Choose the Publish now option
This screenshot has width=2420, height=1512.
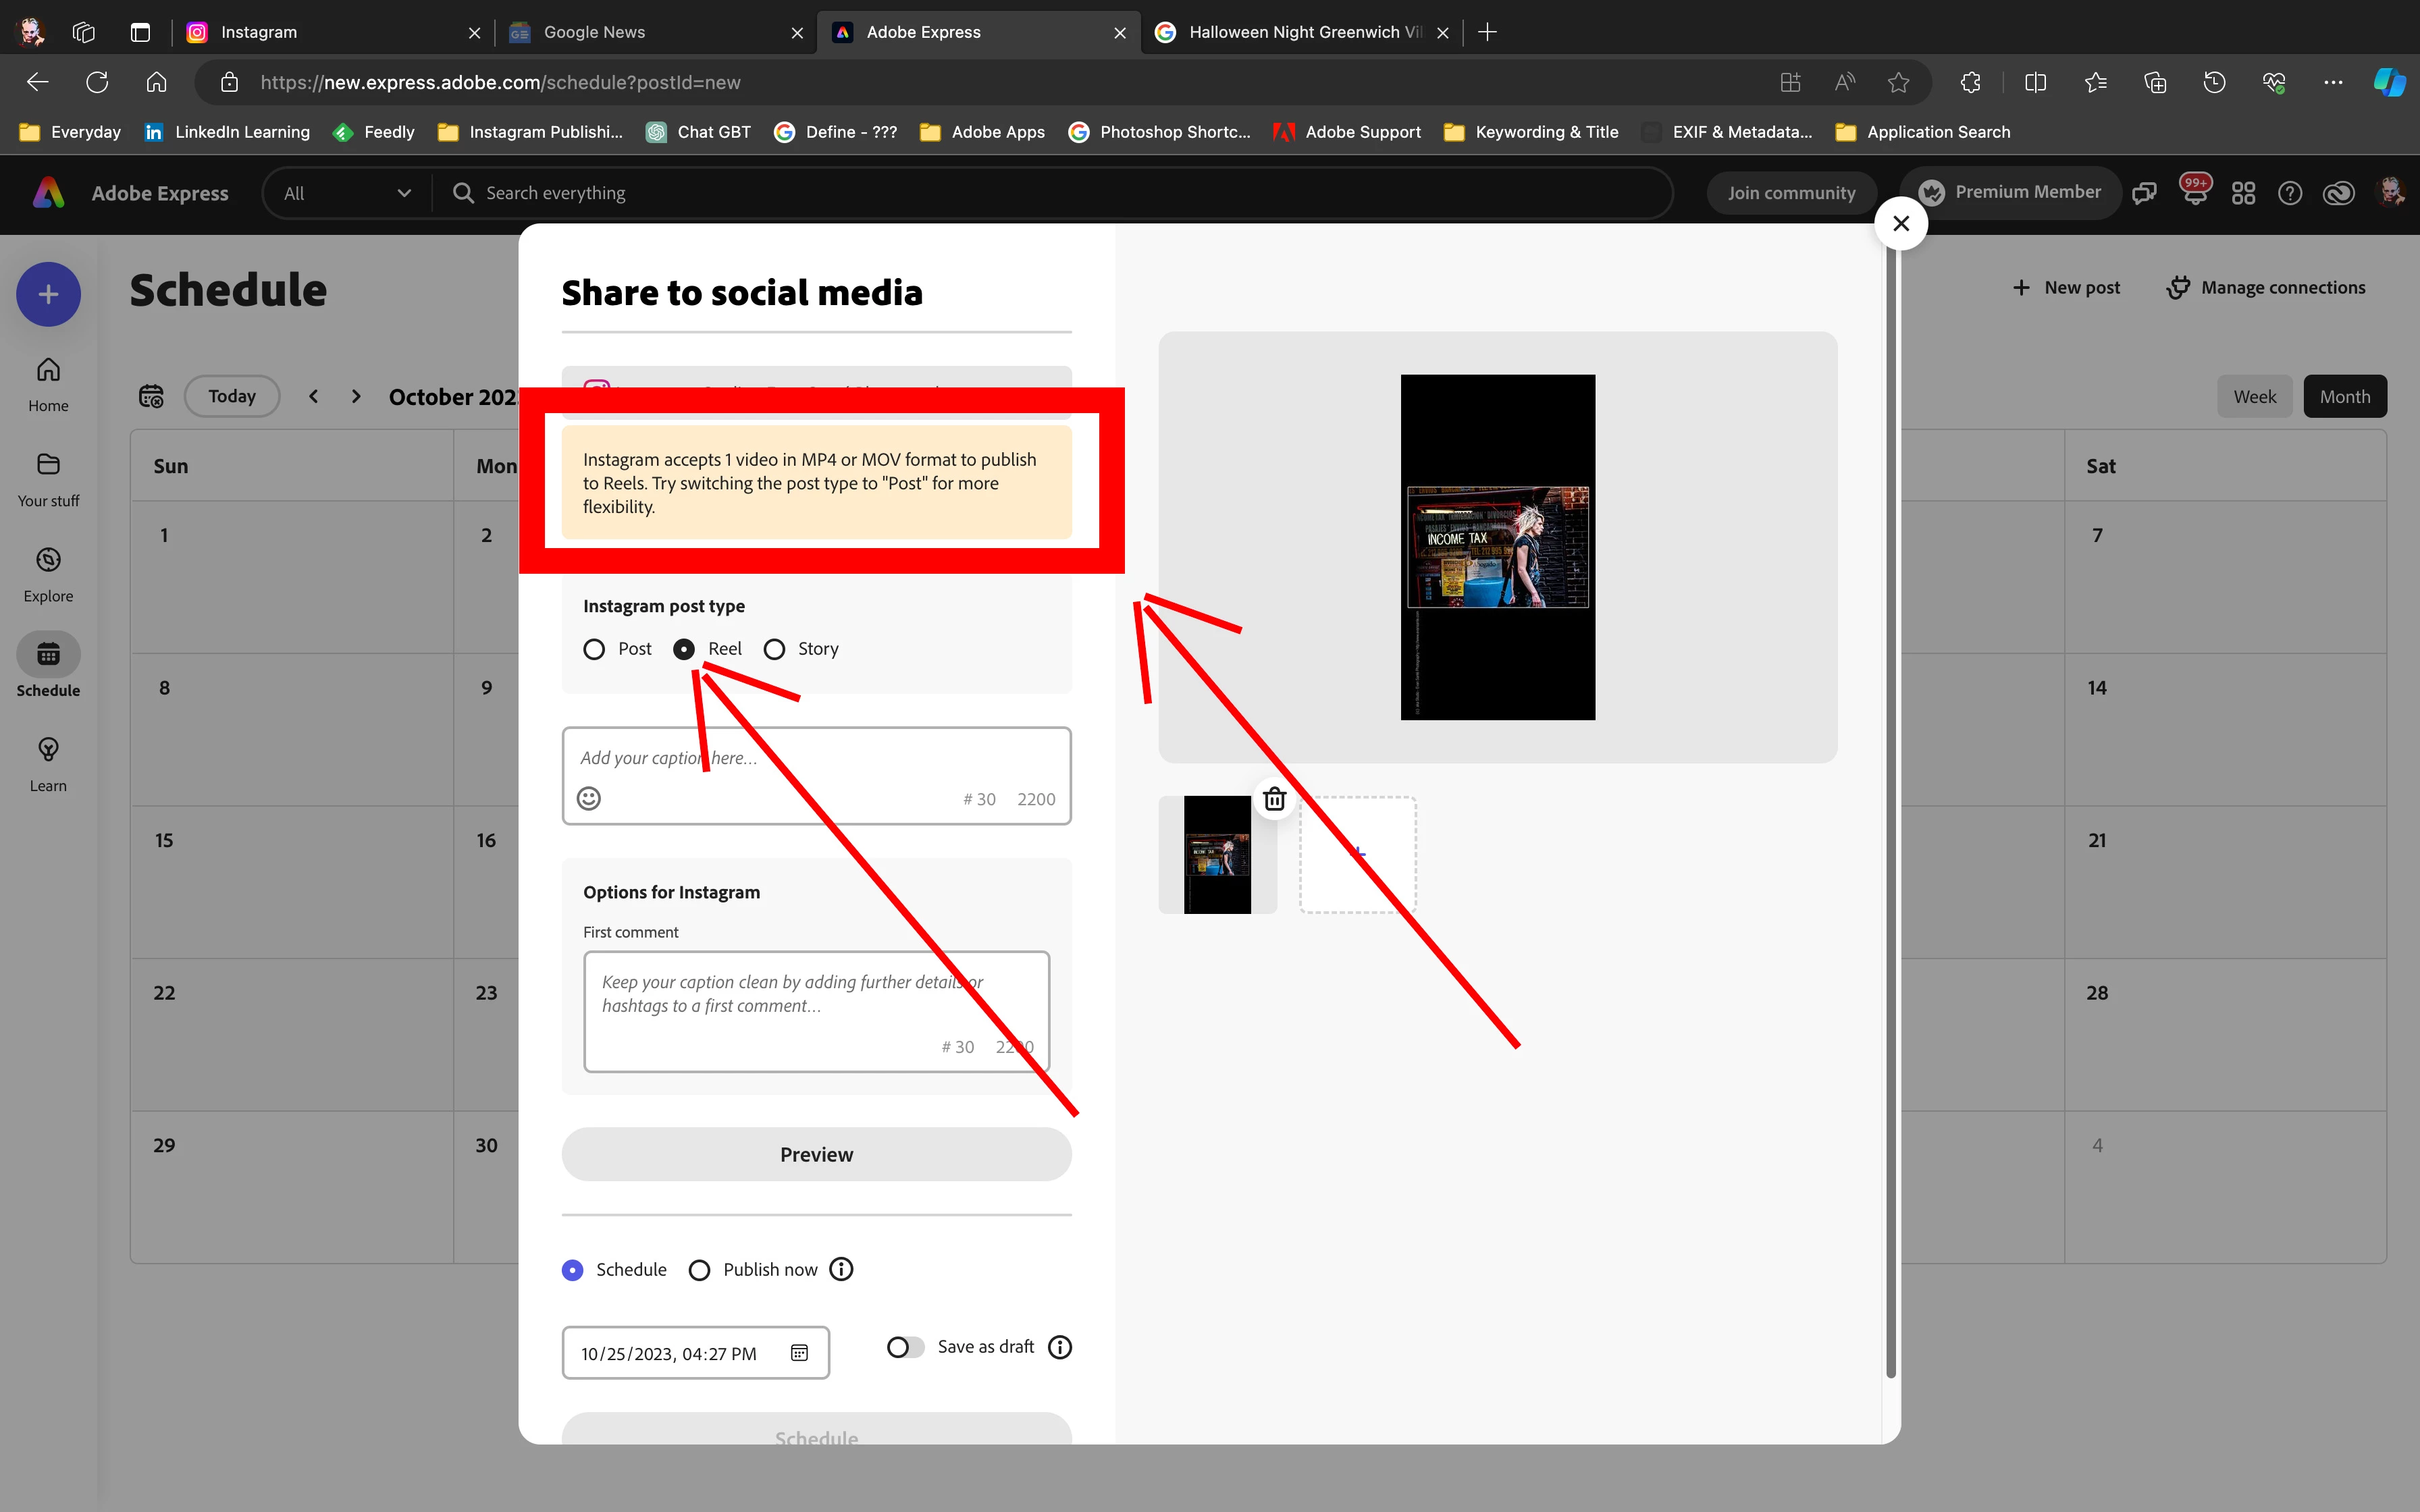click(700, 1270)
